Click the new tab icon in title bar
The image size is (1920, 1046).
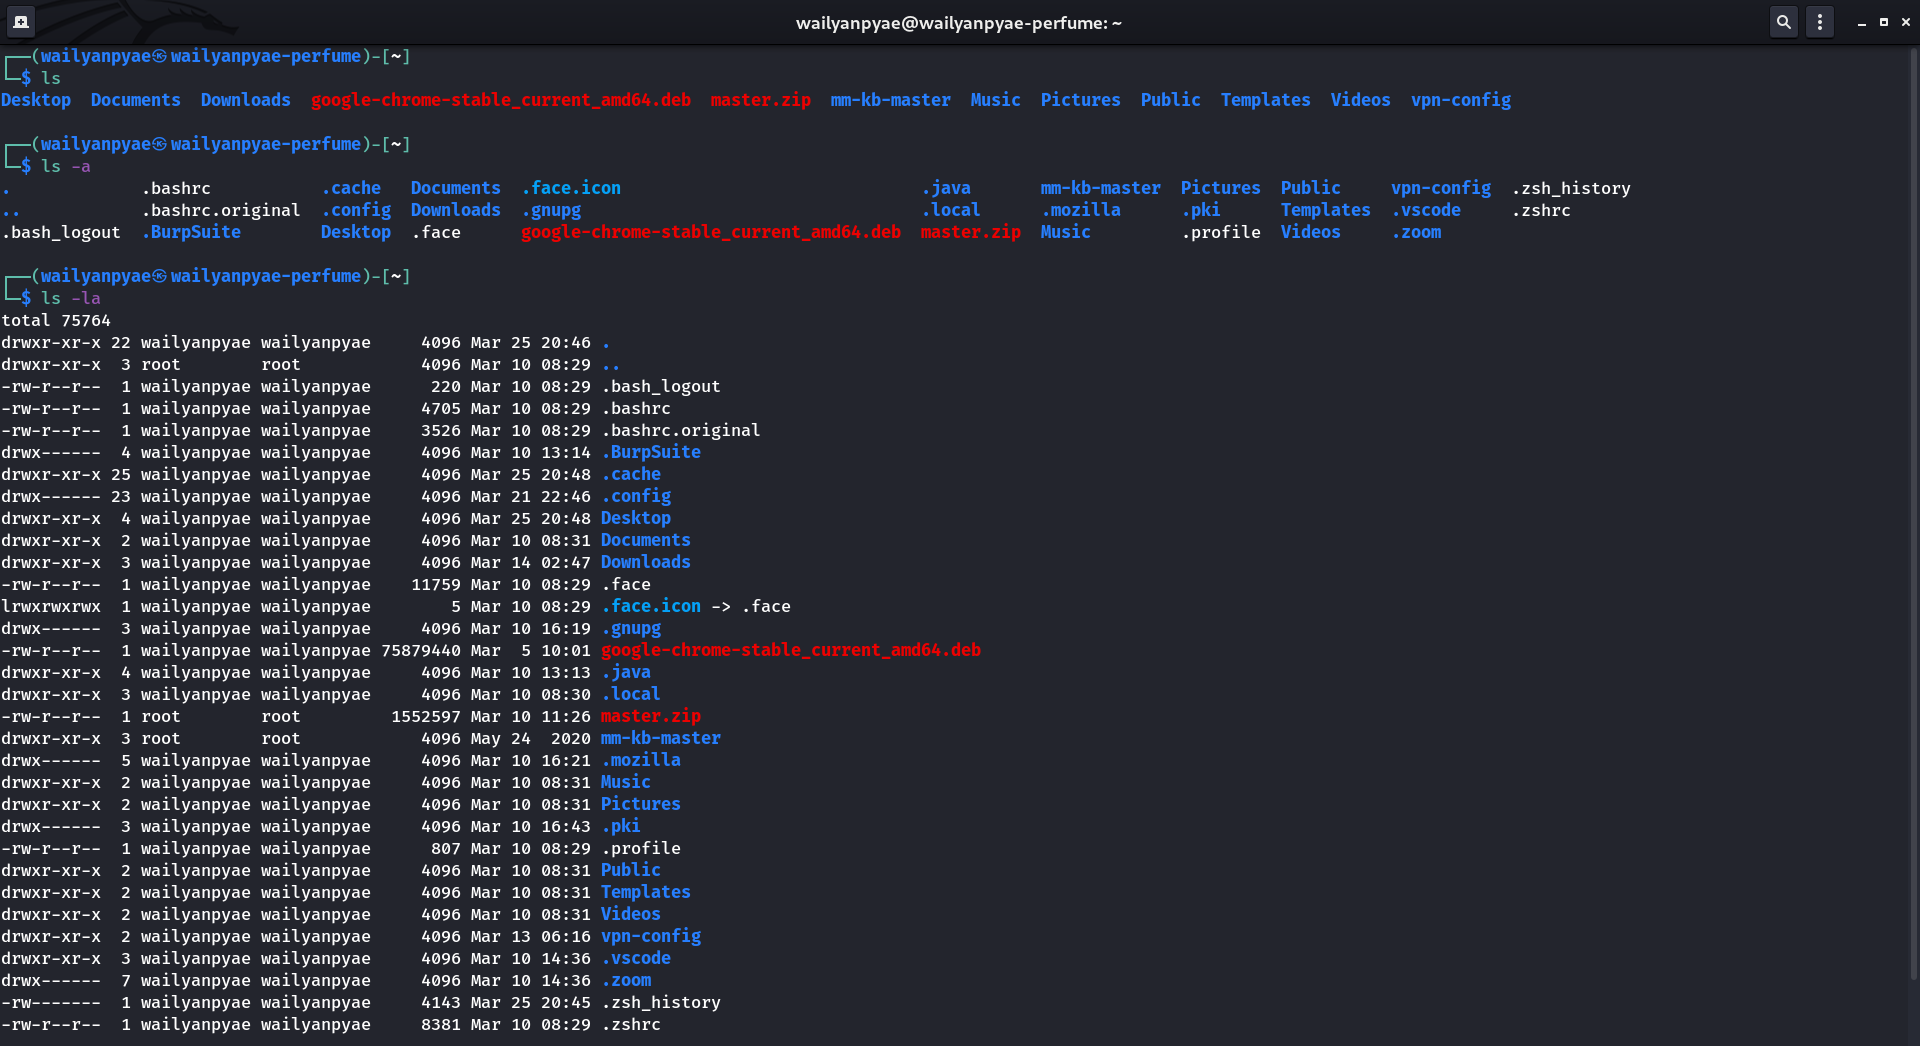[x=21, y=21]
